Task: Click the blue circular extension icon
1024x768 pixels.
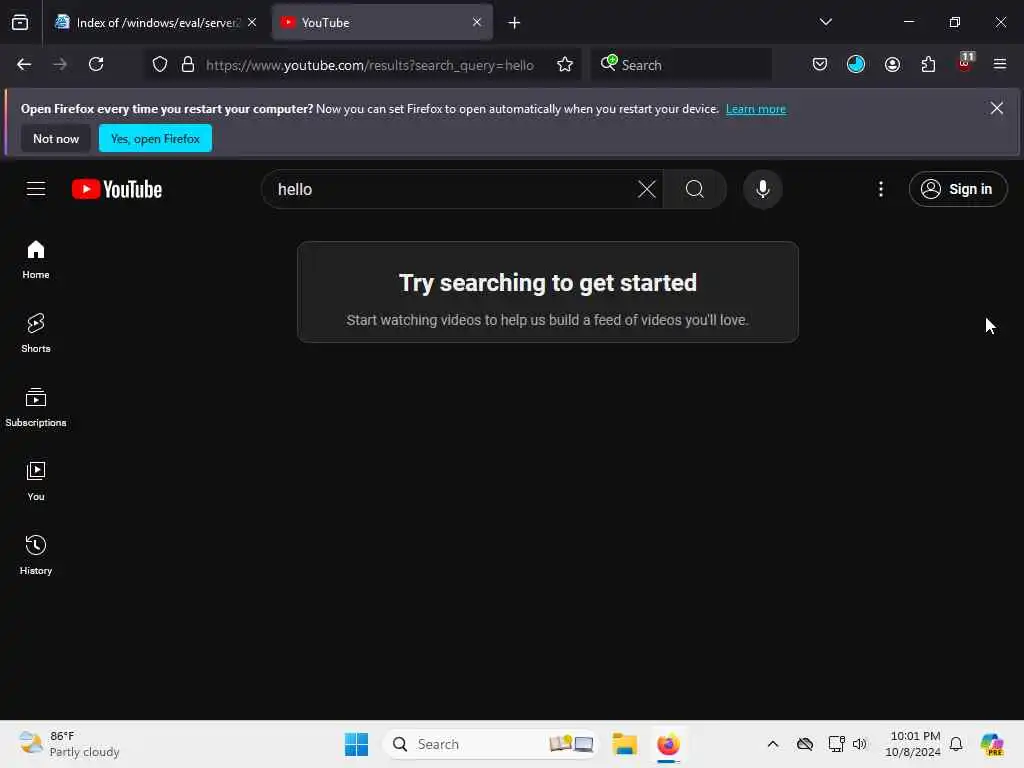Action: [x=856, y=64]
